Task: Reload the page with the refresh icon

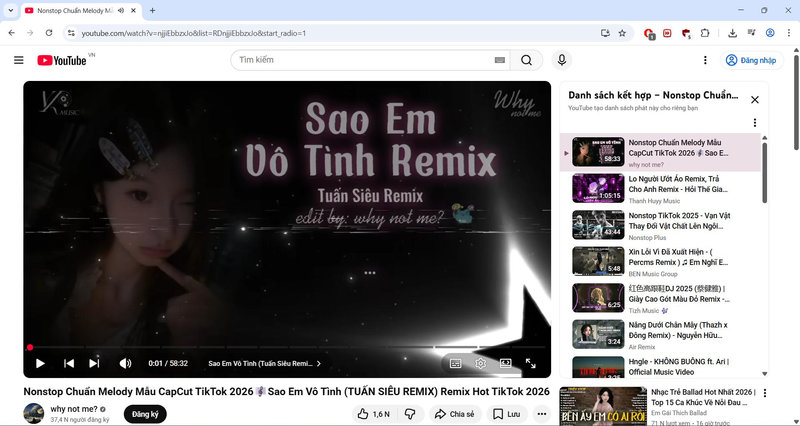Action: [49, 33]
